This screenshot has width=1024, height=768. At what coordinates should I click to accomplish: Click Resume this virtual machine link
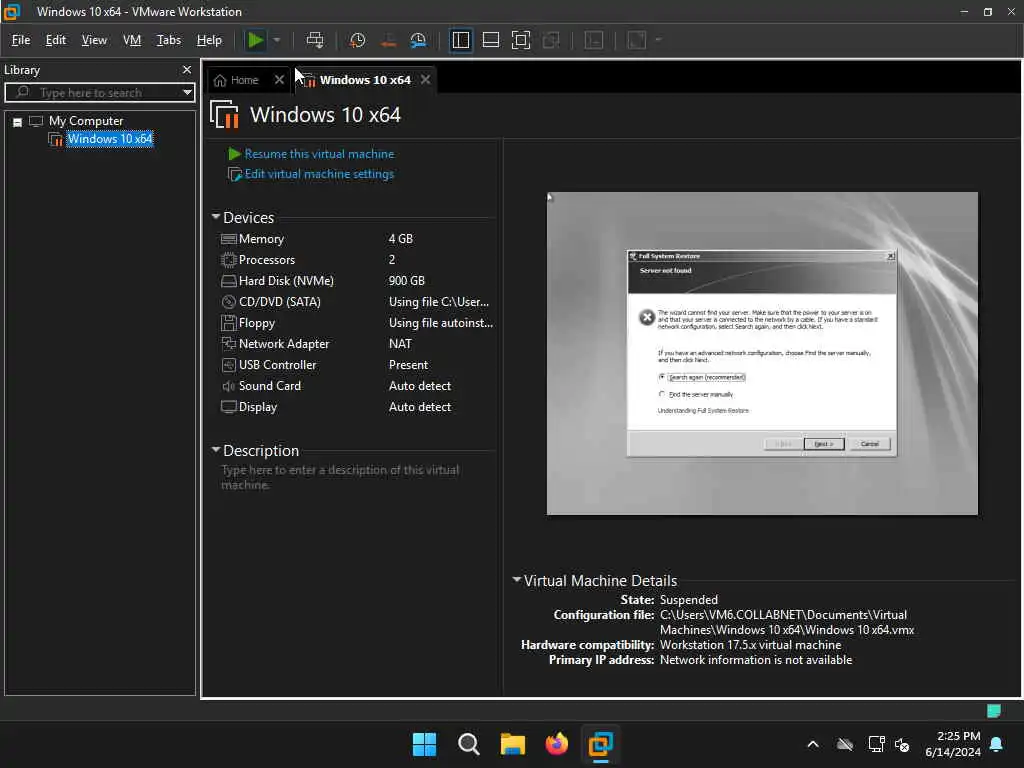319,154
